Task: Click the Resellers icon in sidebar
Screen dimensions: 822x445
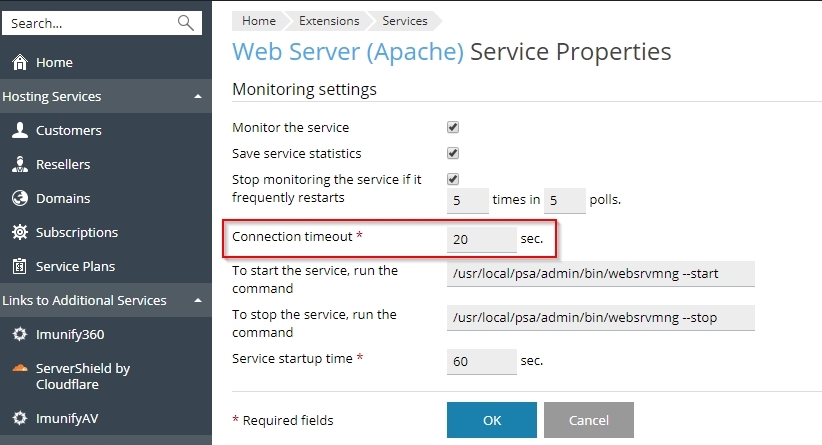Action: (19, 164)
